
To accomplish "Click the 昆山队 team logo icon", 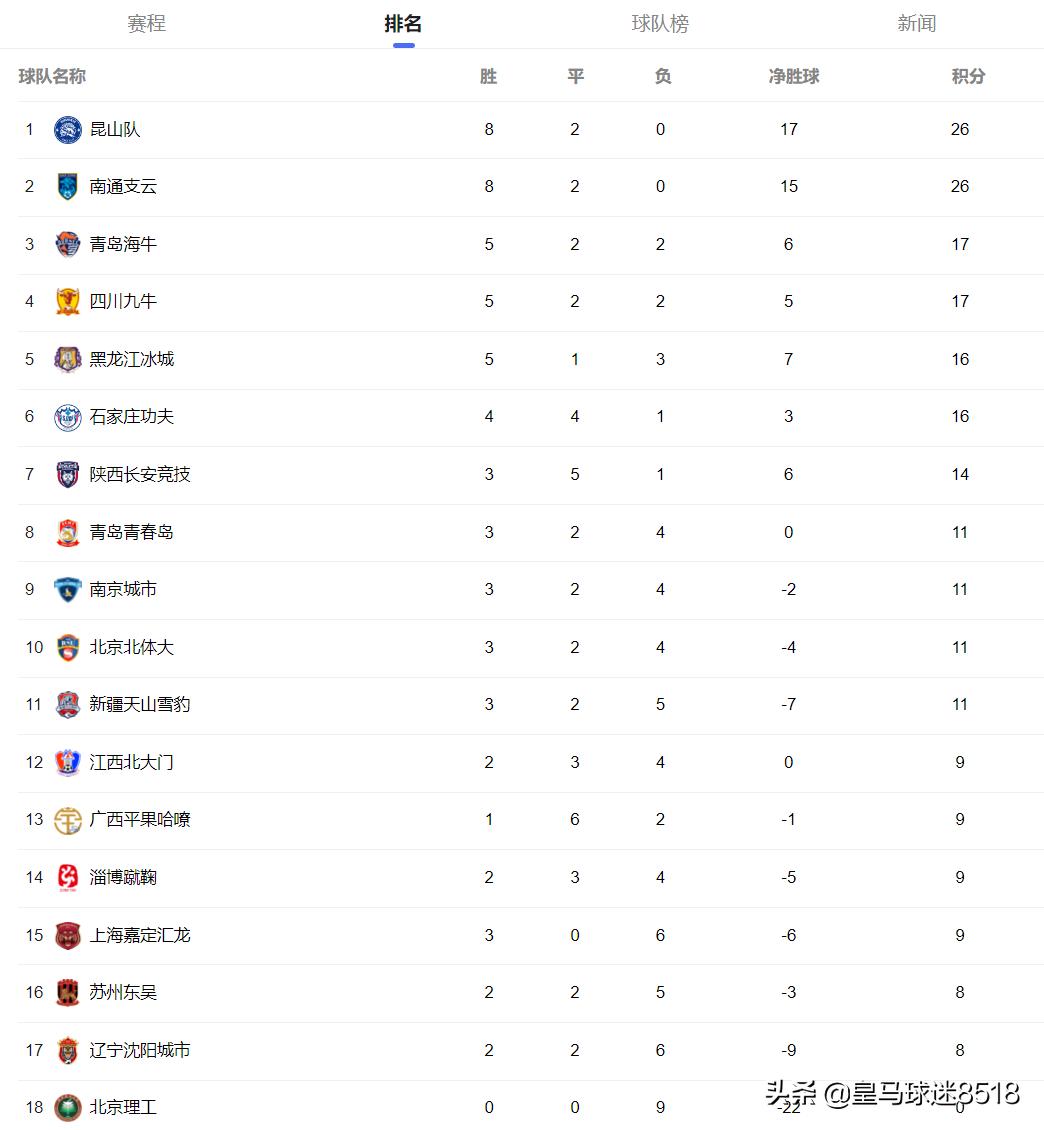I will coord(67,130).
